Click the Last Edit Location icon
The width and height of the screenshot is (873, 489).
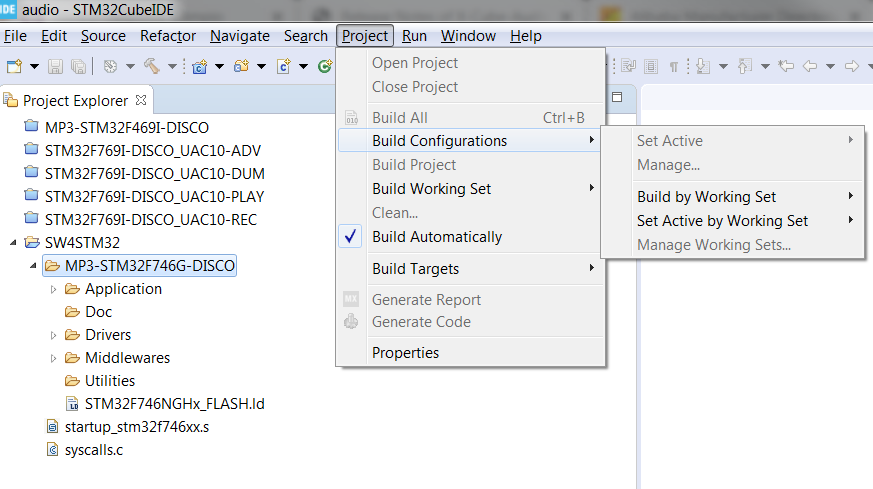[x=786, y=66]
